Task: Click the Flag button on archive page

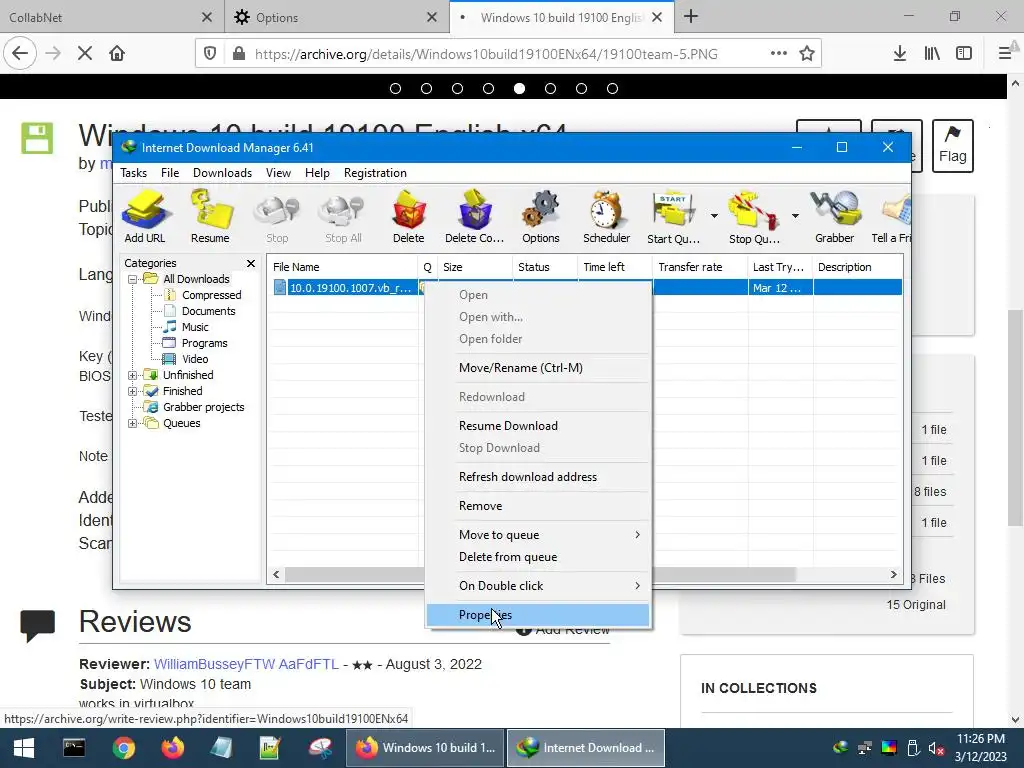Action: point(952,146)
